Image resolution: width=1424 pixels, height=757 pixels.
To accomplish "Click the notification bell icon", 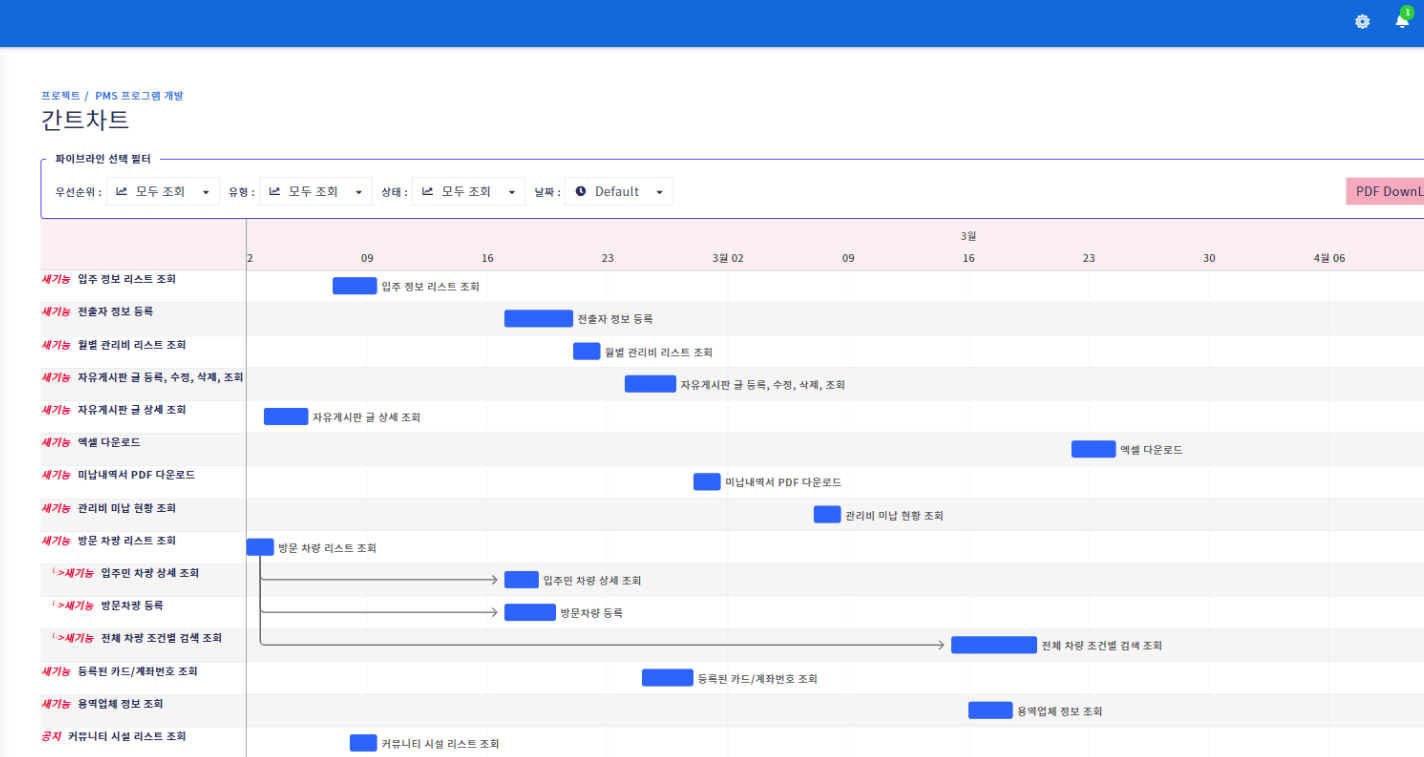I will [x=1401, y=22].
